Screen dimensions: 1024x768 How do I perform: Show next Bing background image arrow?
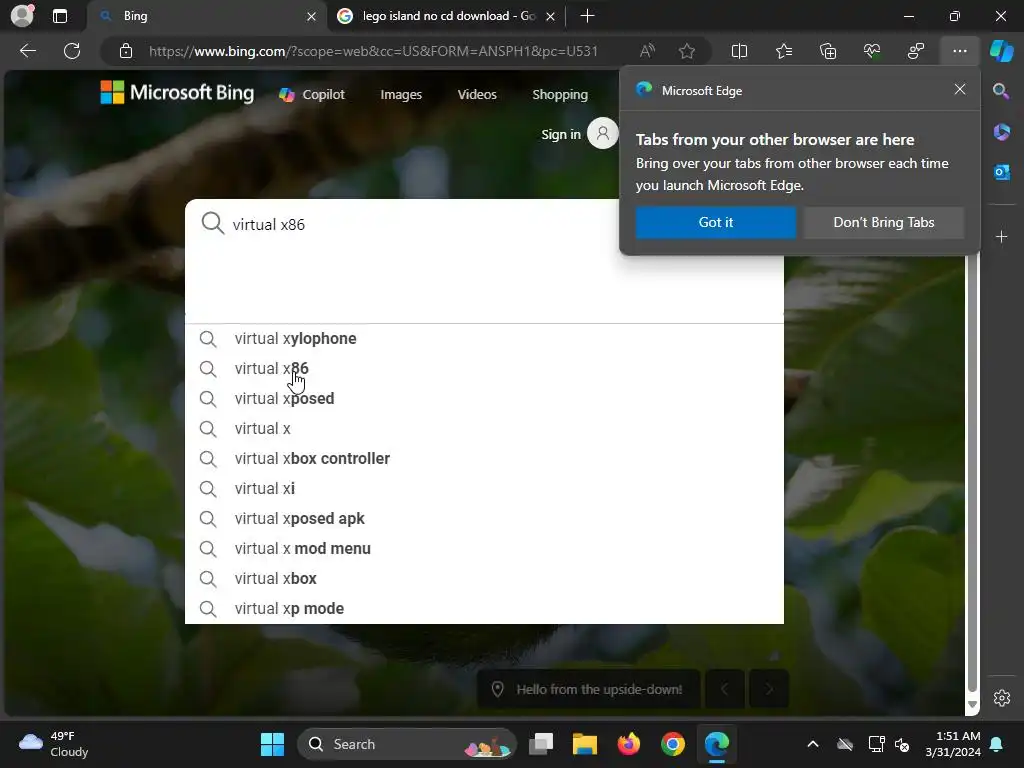769,689
